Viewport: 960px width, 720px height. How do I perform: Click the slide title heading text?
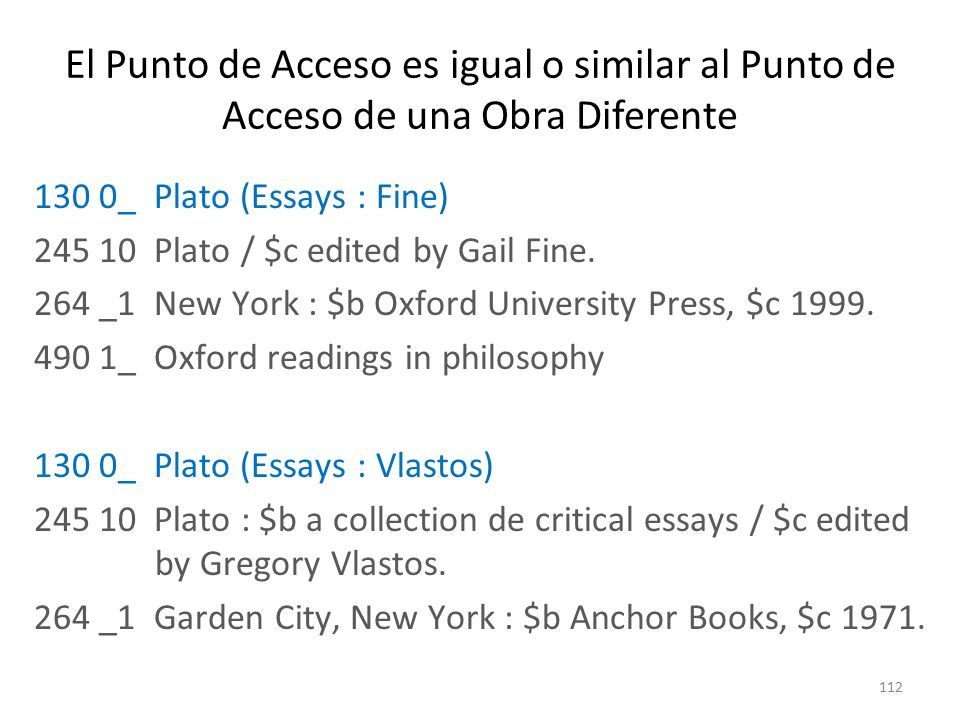click(x=480, y=89)
